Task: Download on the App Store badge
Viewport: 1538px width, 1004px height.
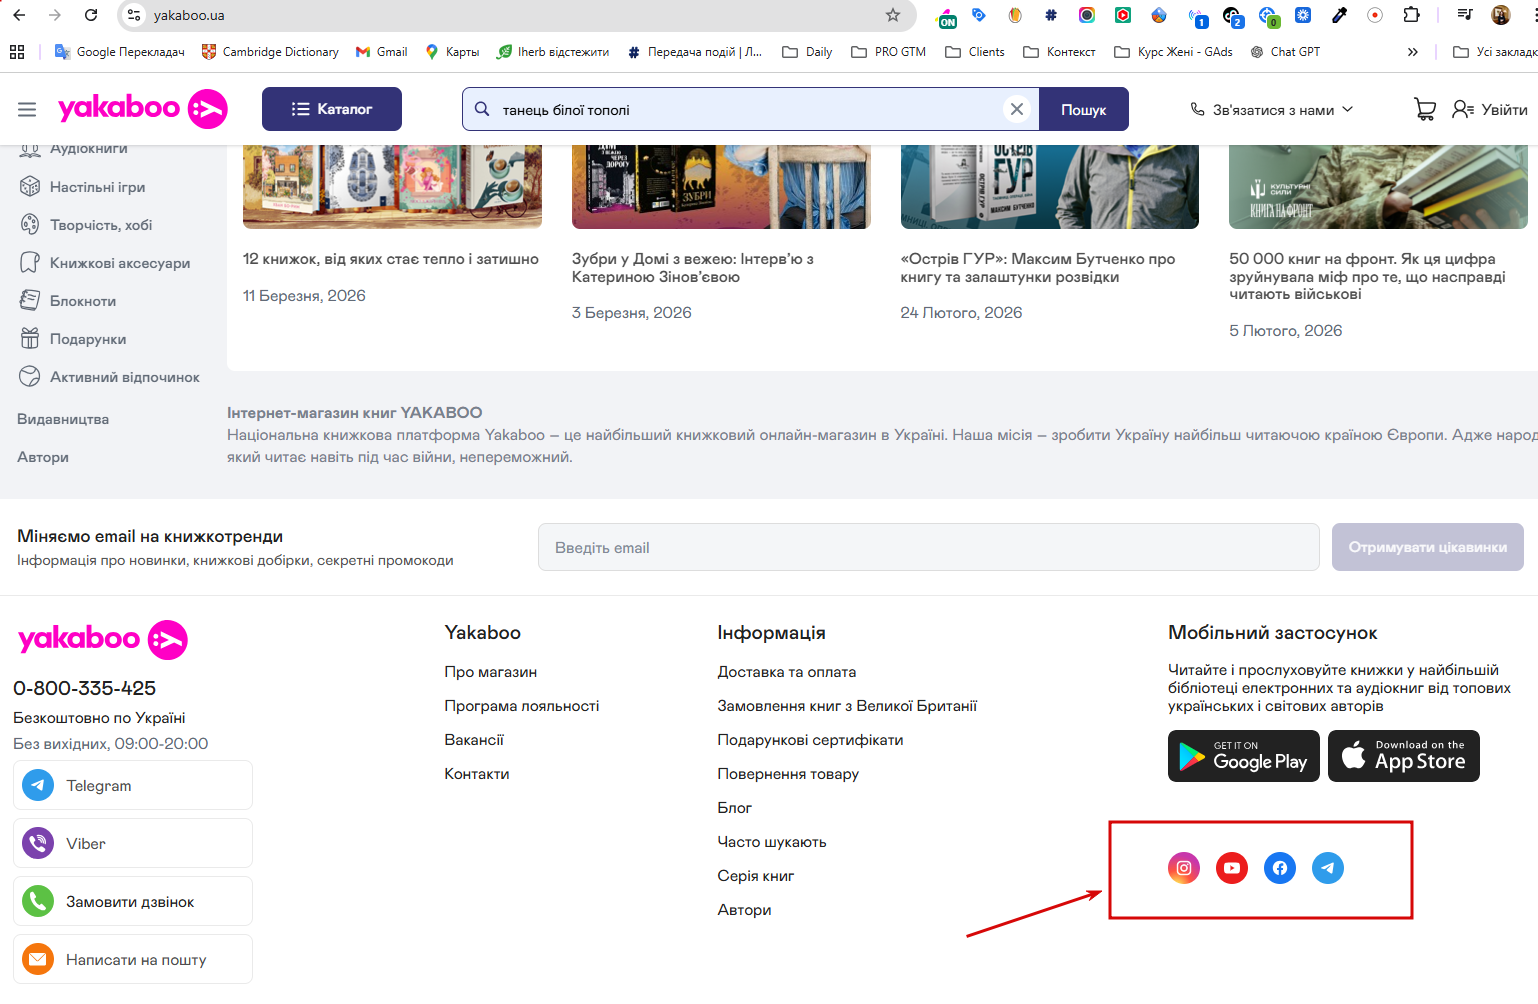Action: coord(1404,756)
